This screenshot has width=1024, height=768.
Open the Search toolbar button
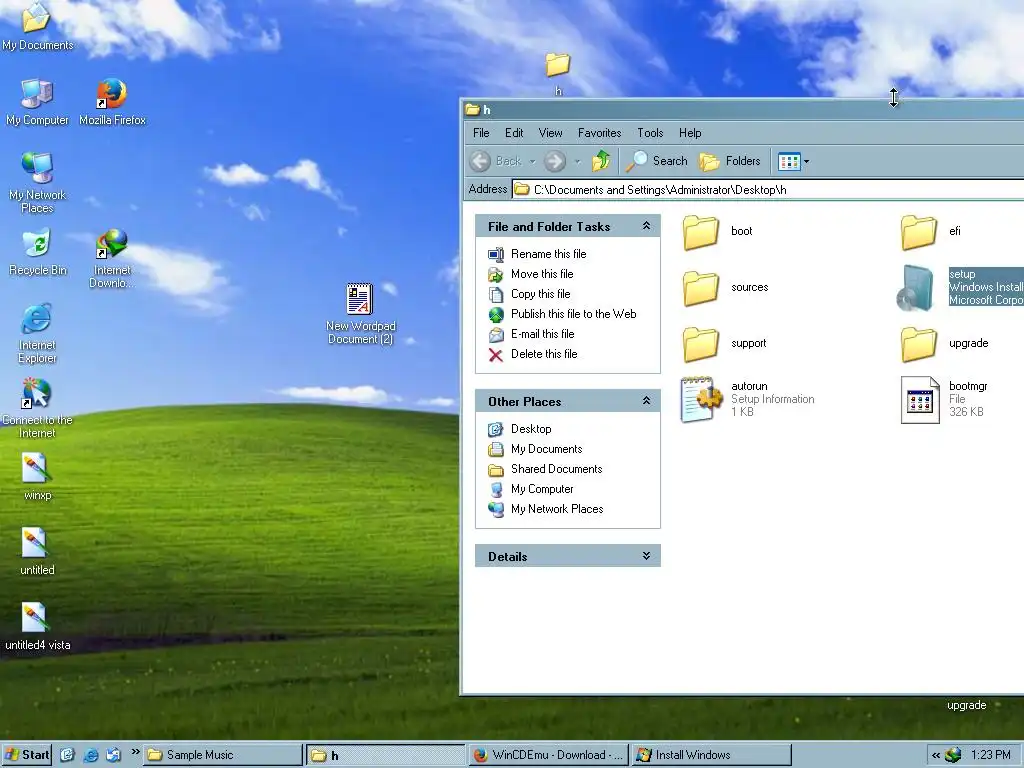[x=656, y=161]
